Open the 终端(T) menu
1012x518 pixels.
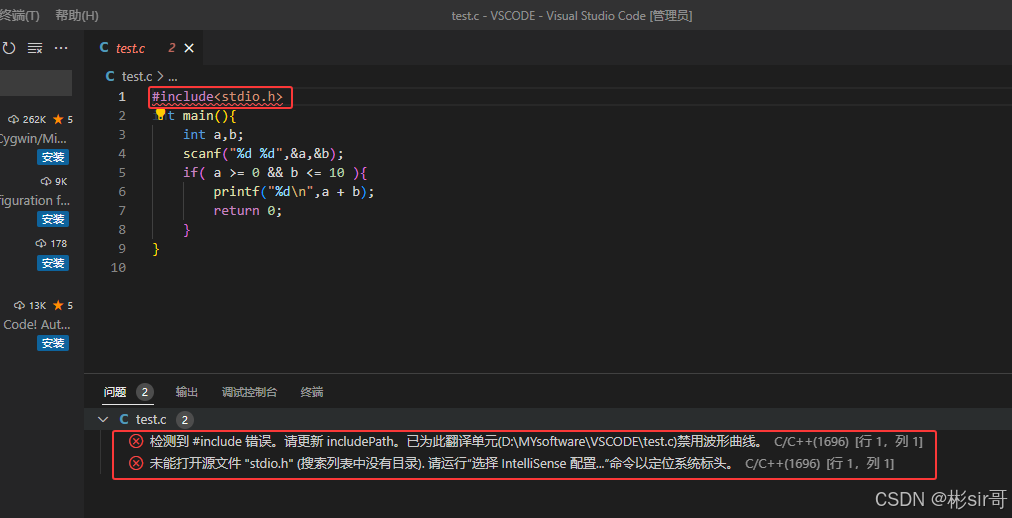[x=20, y=15]
